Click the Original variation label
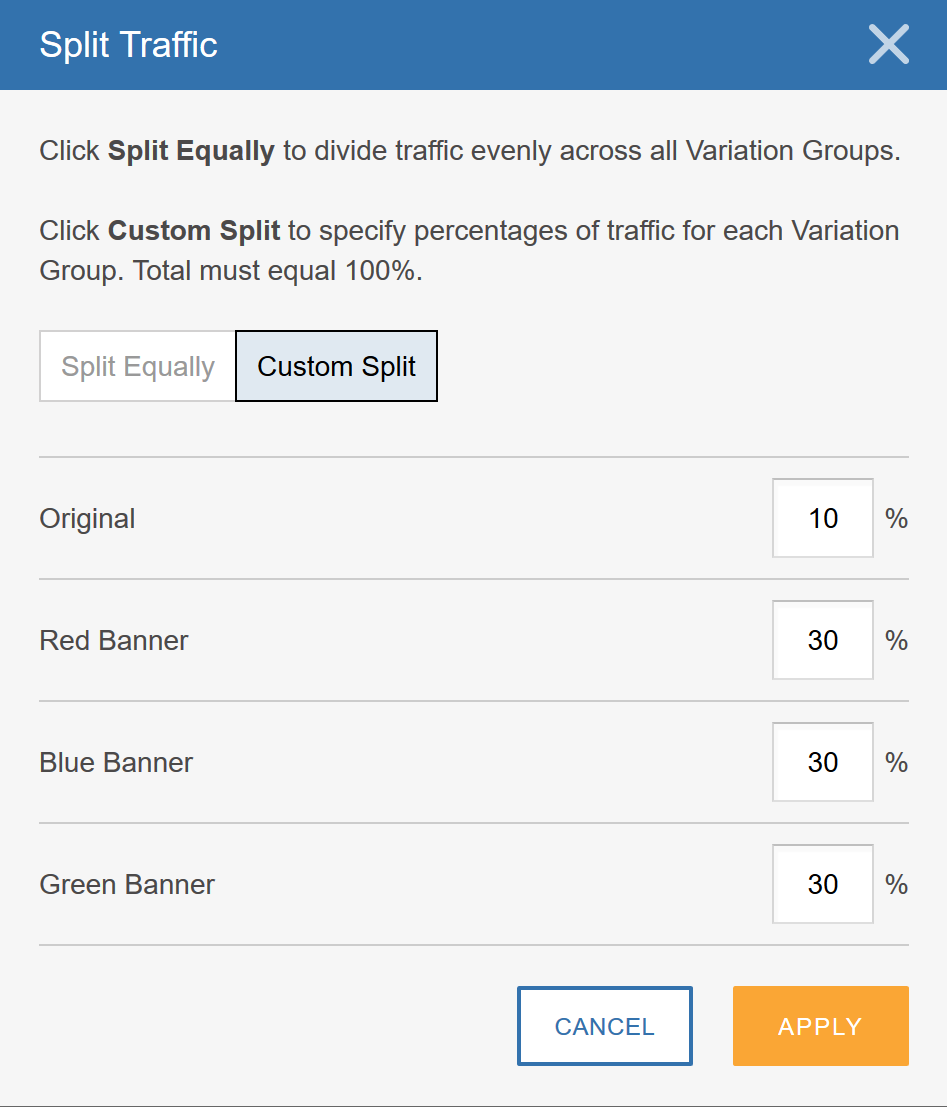This screenshot has height=1107, width=947. tap(87, 518)
